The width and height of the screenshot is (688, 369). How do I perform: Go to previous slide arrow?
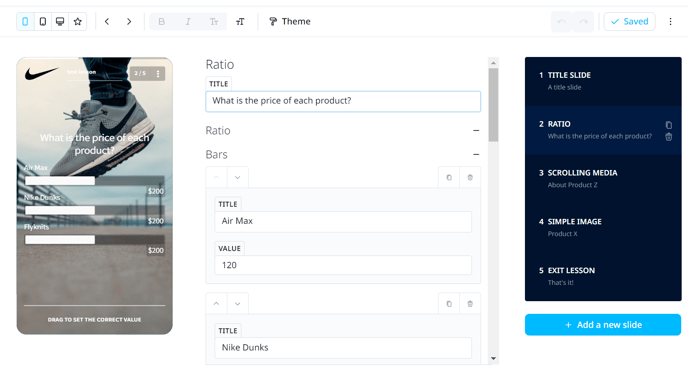pyautogui.click(x=107, y=21)
